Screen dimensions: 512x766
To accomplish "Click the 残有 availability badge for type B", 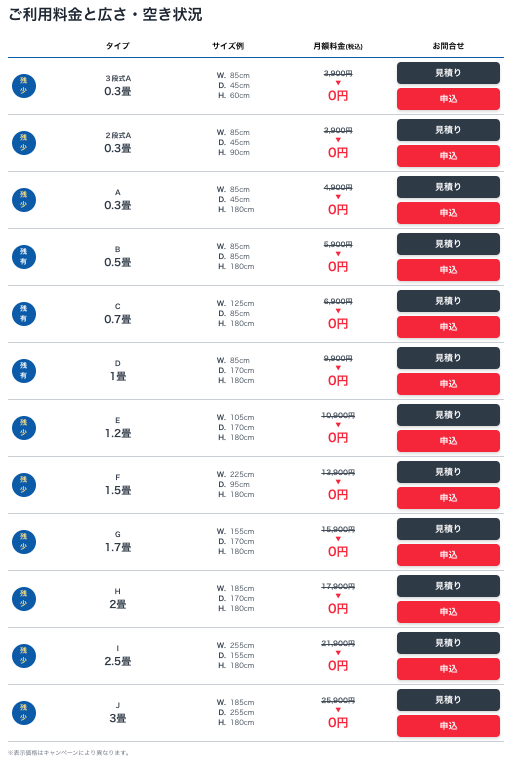I will (x=23, y=256).
